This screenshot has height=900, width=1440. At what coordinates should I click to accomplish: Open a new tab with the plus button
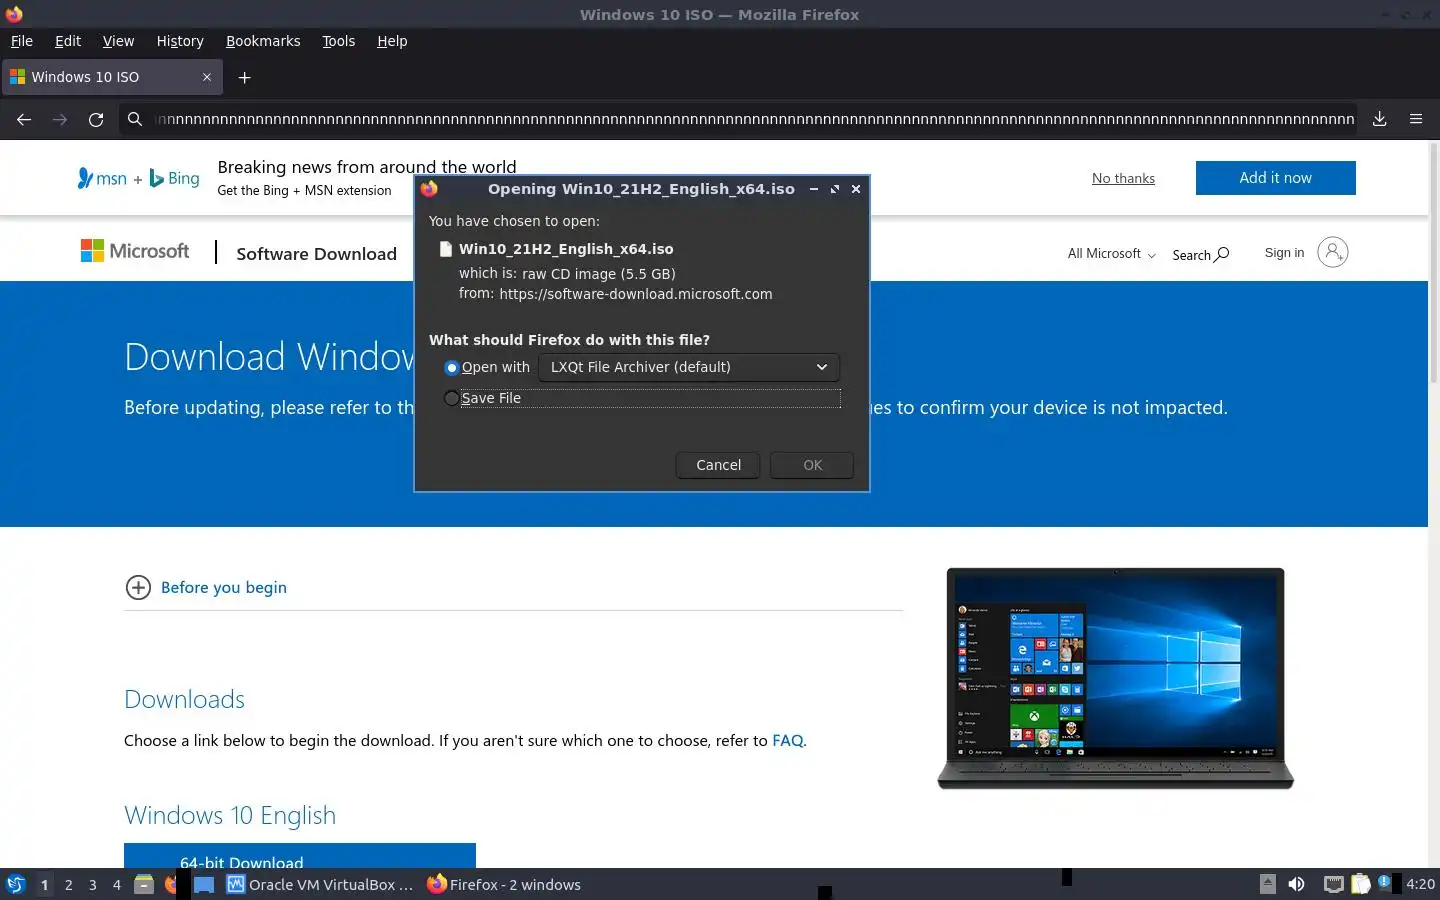pyautogui.click(x=244, y=77)
